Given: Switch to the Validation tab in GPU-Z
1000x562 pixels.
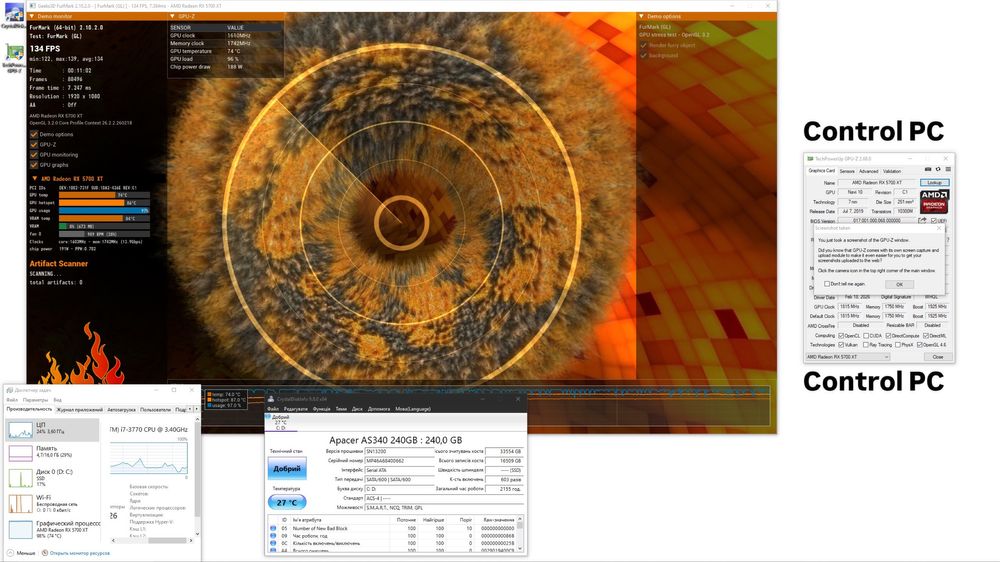Looking at the screenshot, I should [x=892, y=171].
